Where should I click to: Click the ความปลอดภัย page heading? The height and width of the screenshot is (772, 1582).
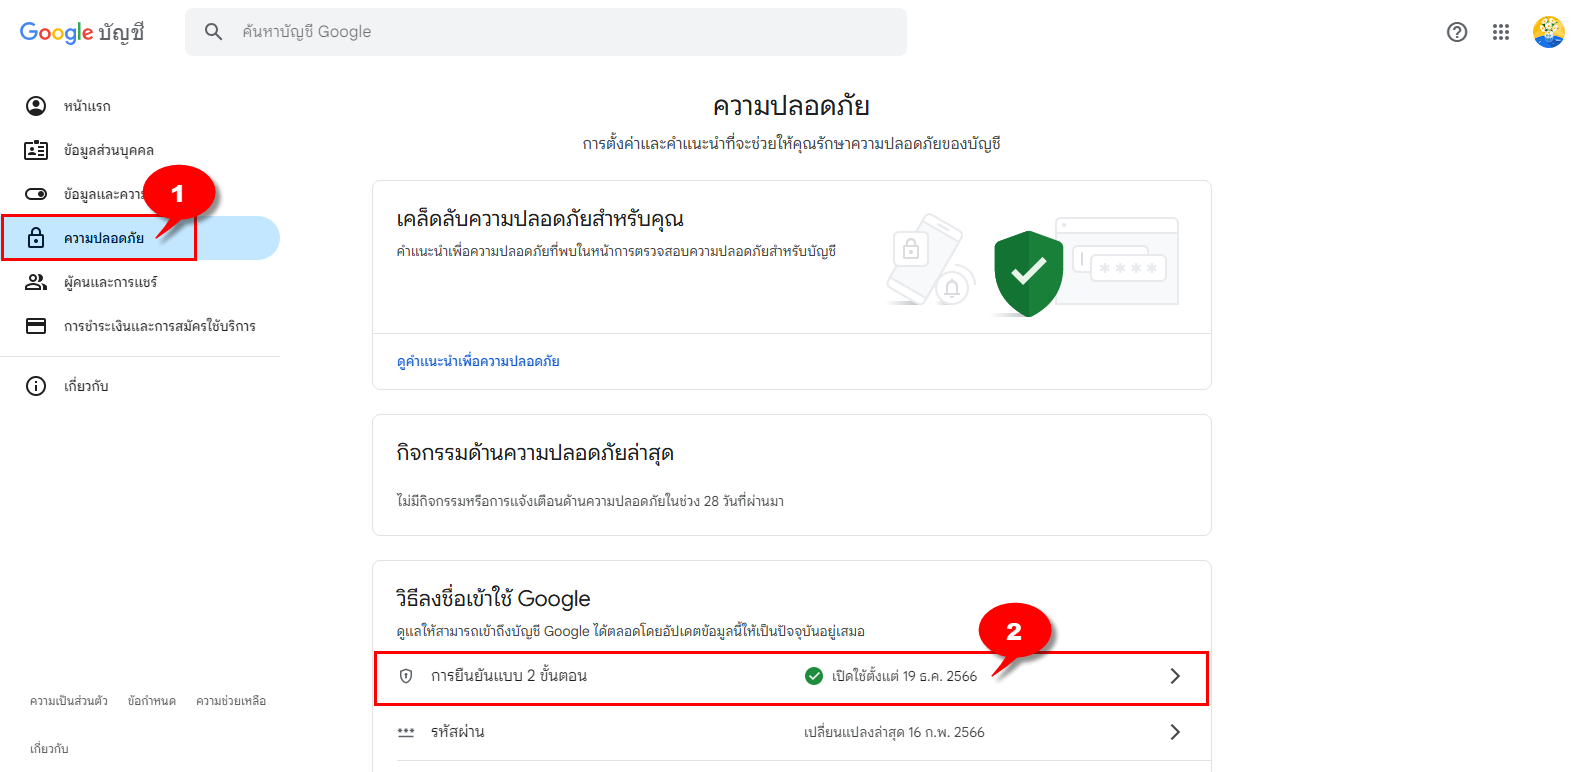point(791,106)
